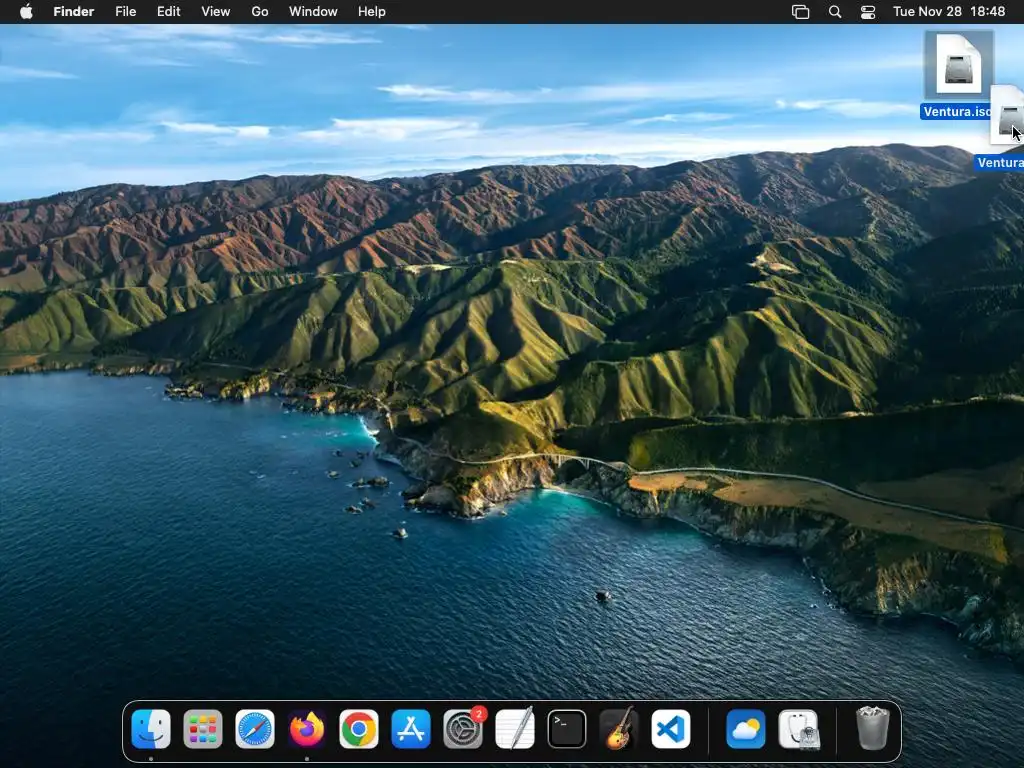Open the App Store dock icon
The width and height of the screenshot is (1024, 768).
(x=411, y=729)
